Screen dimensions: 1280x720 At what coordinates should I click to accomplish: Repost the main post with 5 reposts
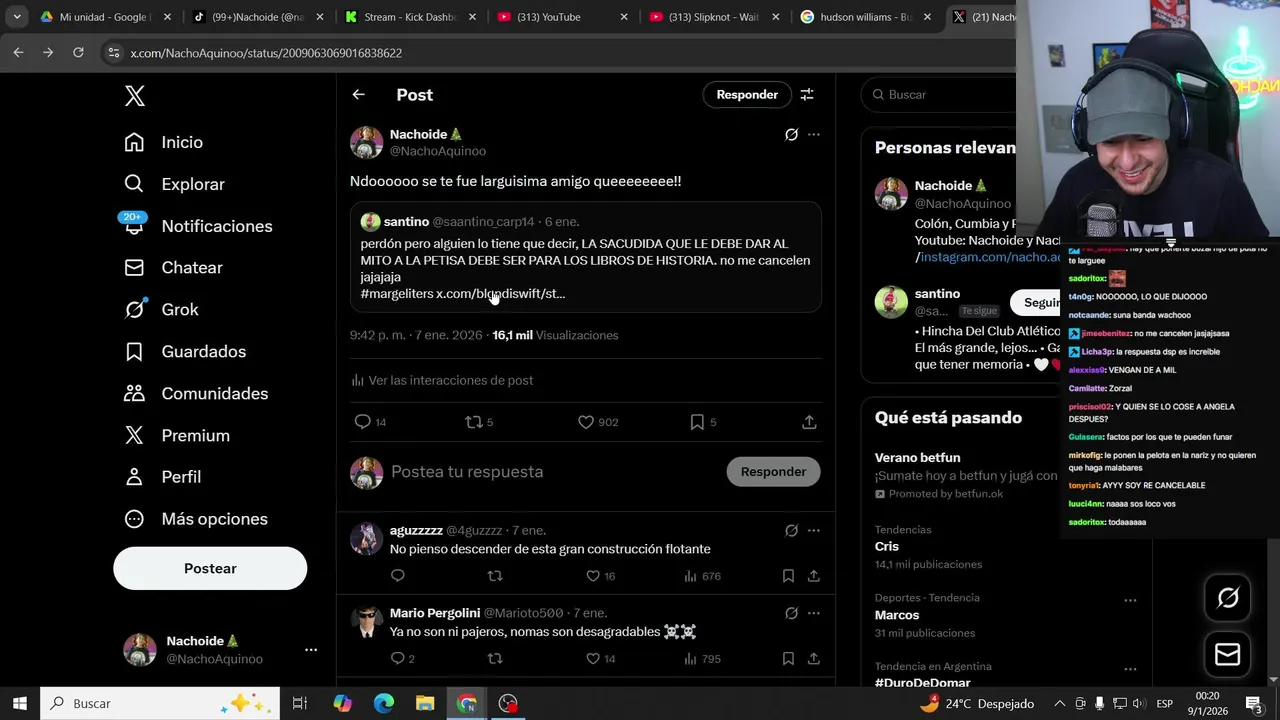coord(474,422)
